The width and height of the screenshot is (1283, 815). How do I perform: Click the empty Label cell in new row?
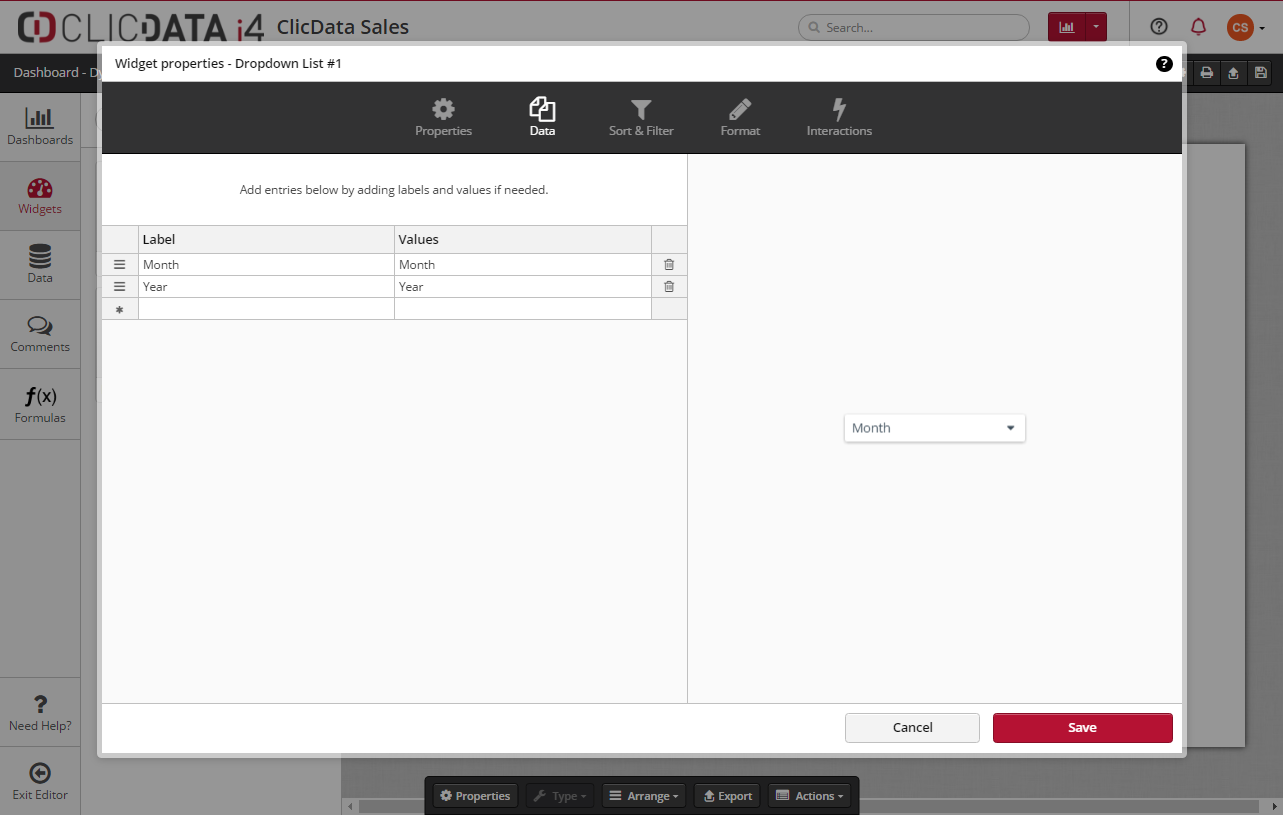(x=266, y=309)
